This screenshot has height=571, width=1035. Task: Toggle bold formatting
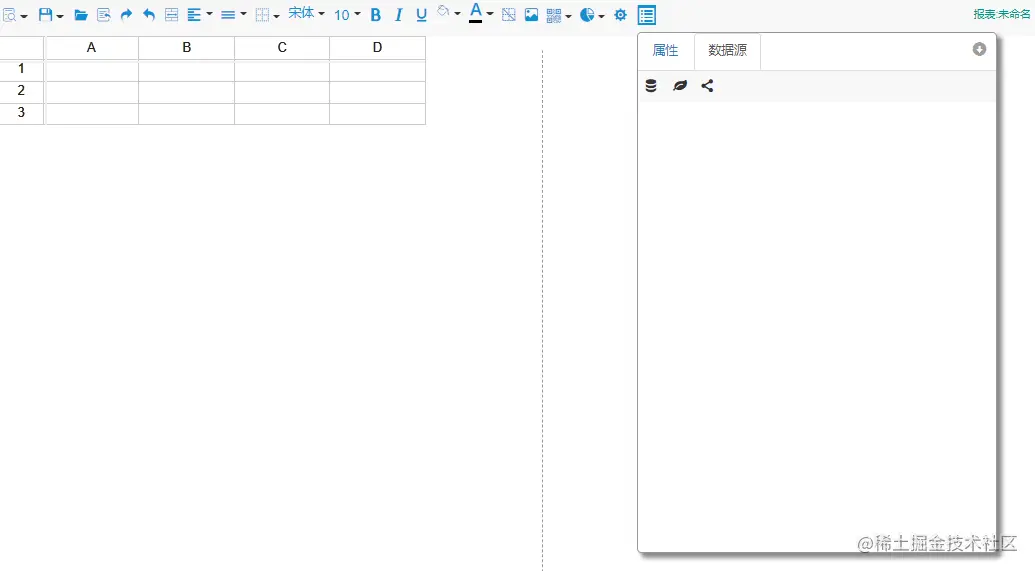(376, 15)
